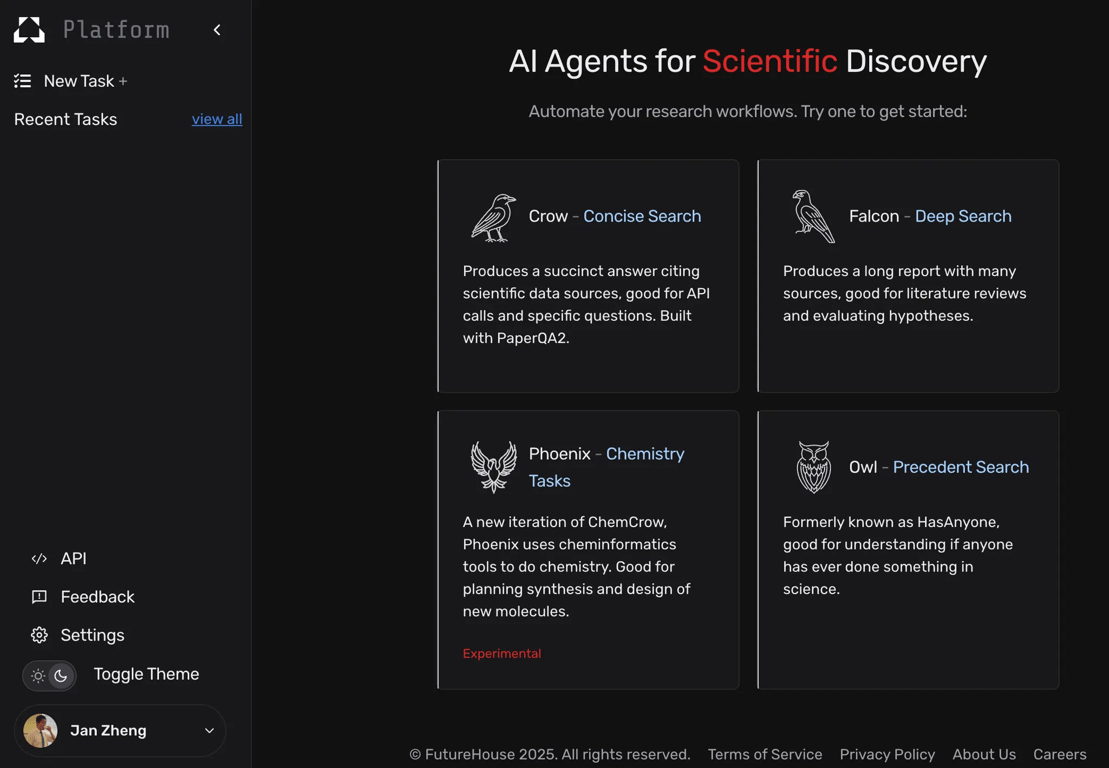This screenshot has width=1109, height=768.
Task: Click the Crow card description text
Action: click(586, 305)
